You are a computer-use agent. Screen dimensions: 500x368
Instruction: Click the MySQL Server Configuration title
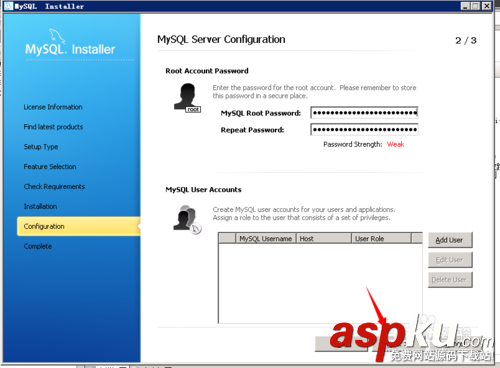coord(221,40)
